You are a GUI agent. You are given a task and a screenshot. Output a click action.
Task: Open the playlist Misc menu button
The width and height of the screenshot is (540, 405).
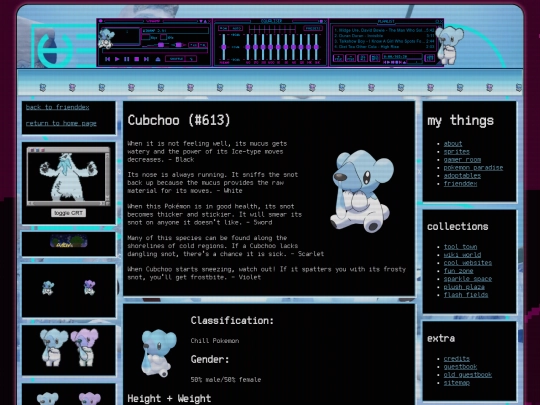(375, 58)
